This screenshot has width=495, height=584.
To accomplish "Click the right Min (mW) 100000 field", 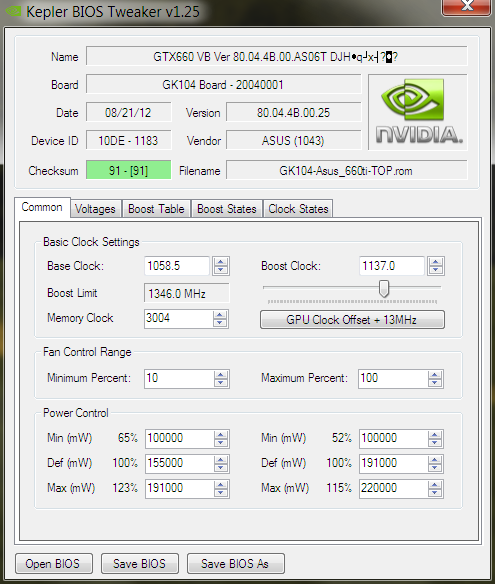I will (393, 438).
